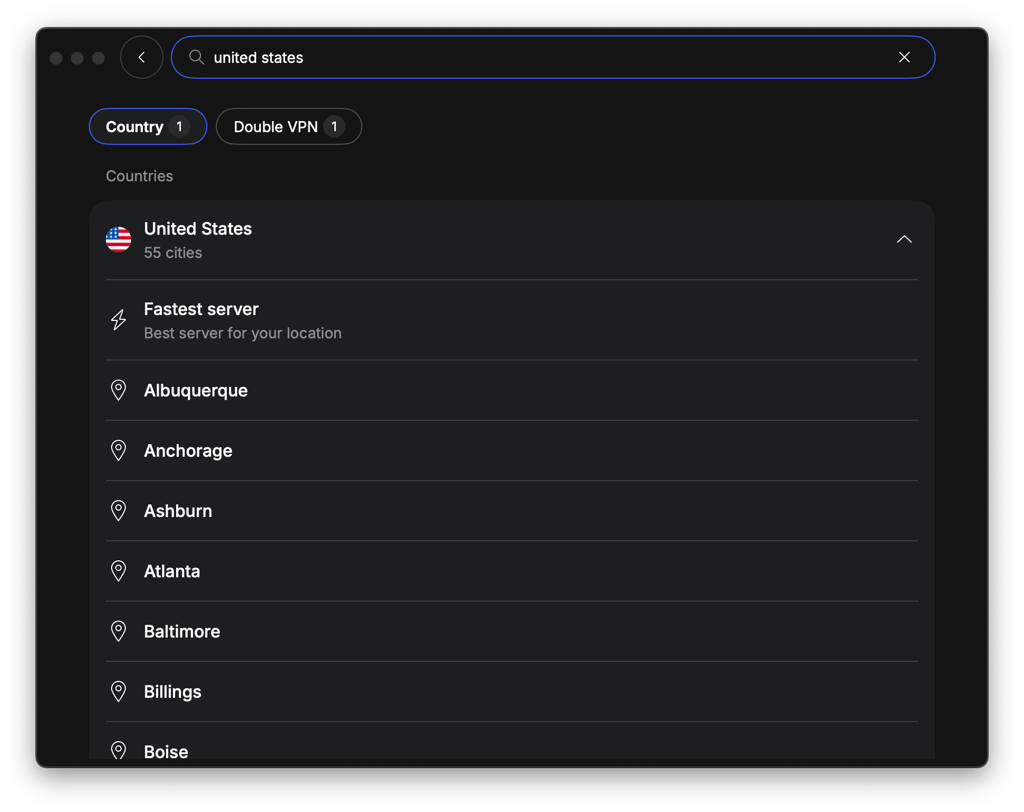
Task: Click the count badge on Double VPN tab
Action: click(334, 126)
